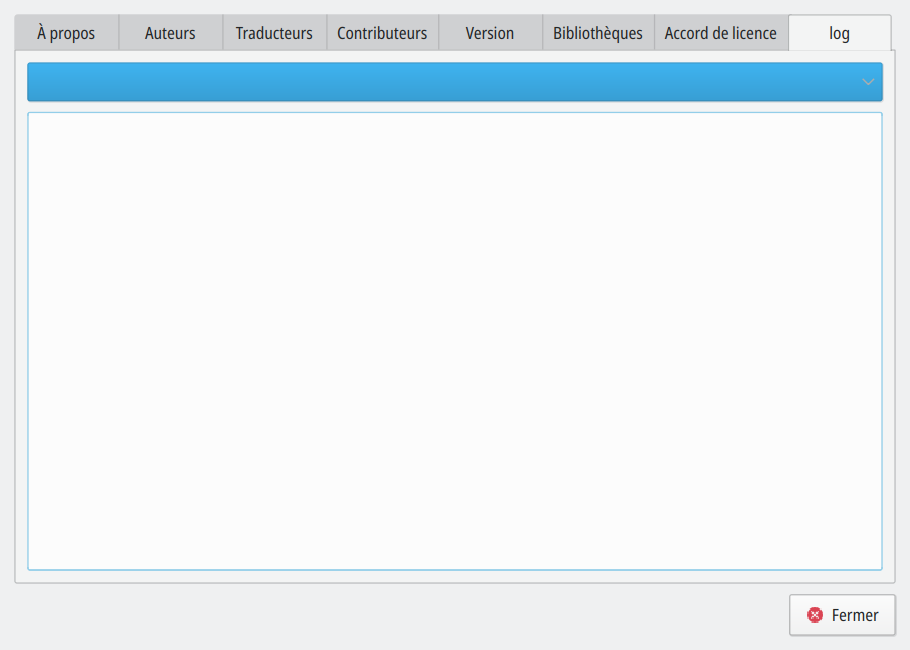Switch to the À propos tab
Viewport: 910px width, 650px height.
click(66, 33)
